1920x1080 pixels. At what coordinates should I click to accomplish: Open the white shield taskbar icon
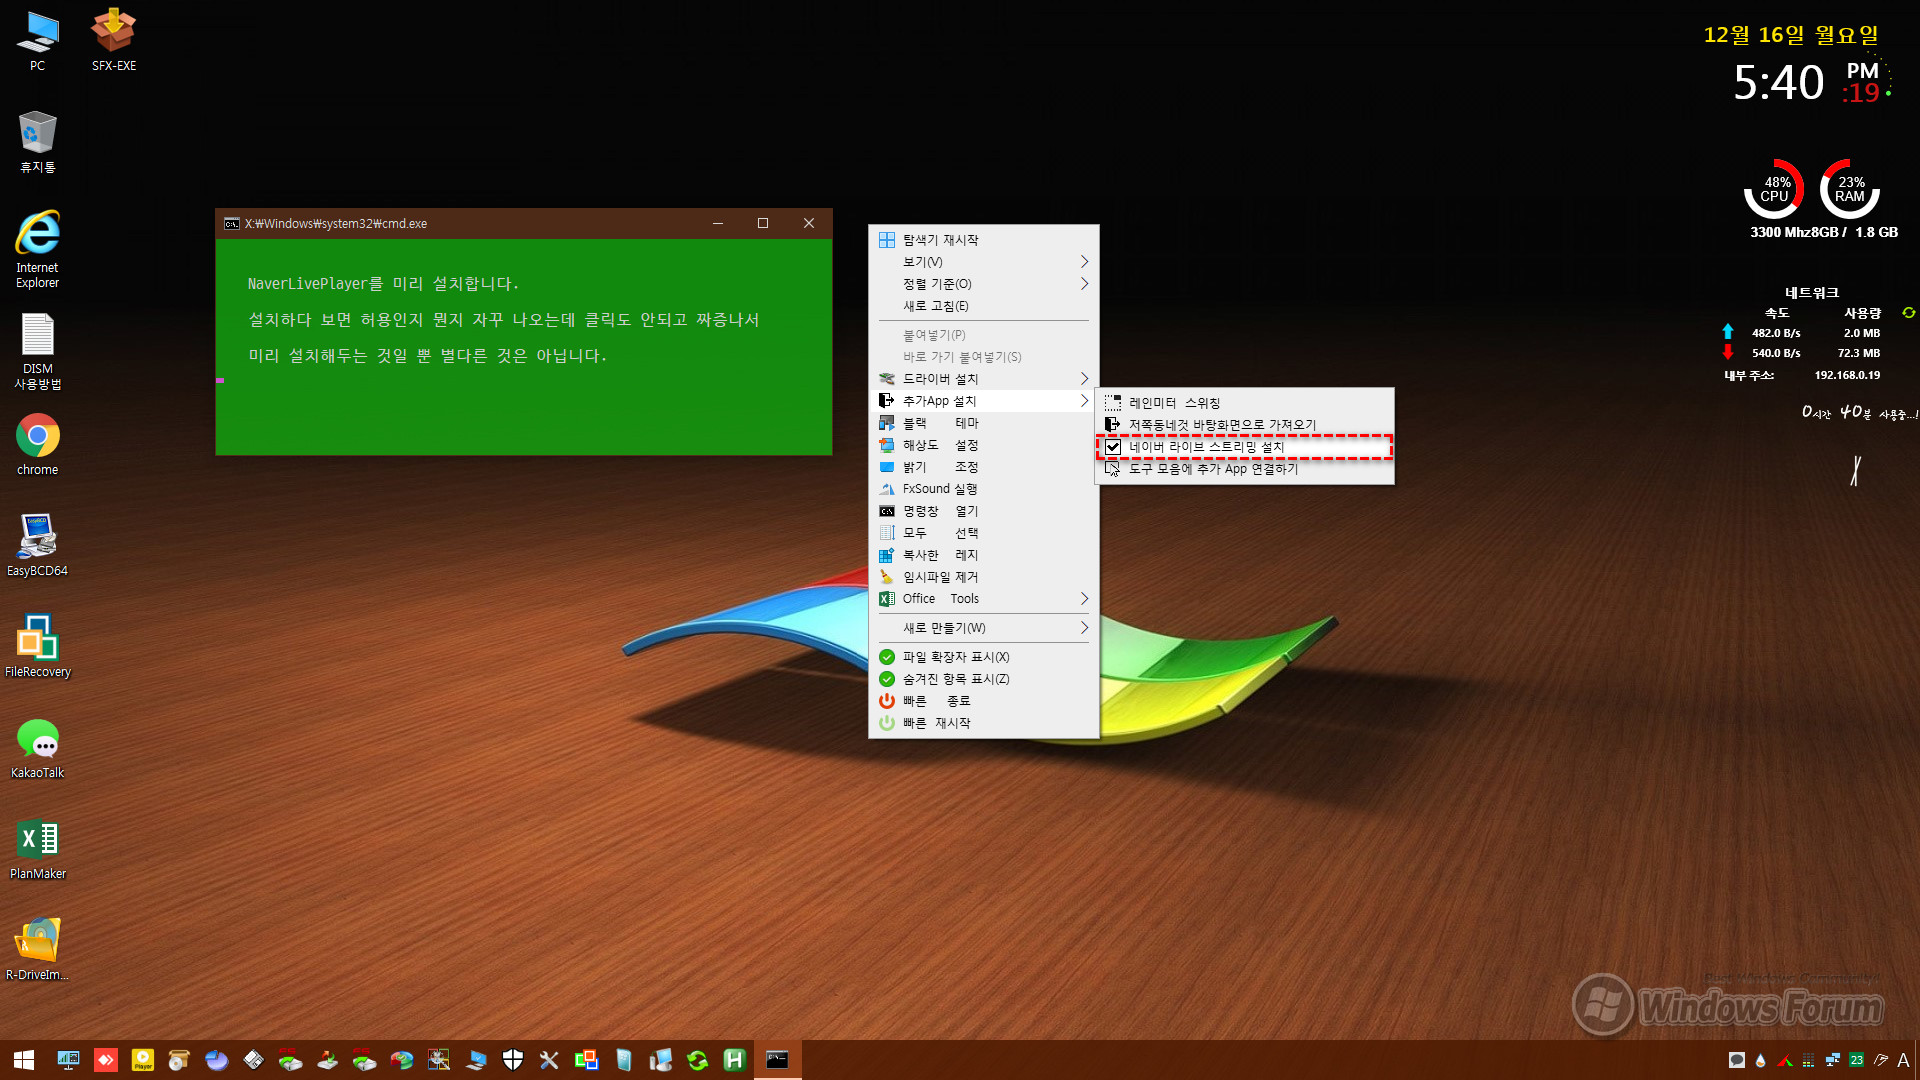coord(513,1060)
